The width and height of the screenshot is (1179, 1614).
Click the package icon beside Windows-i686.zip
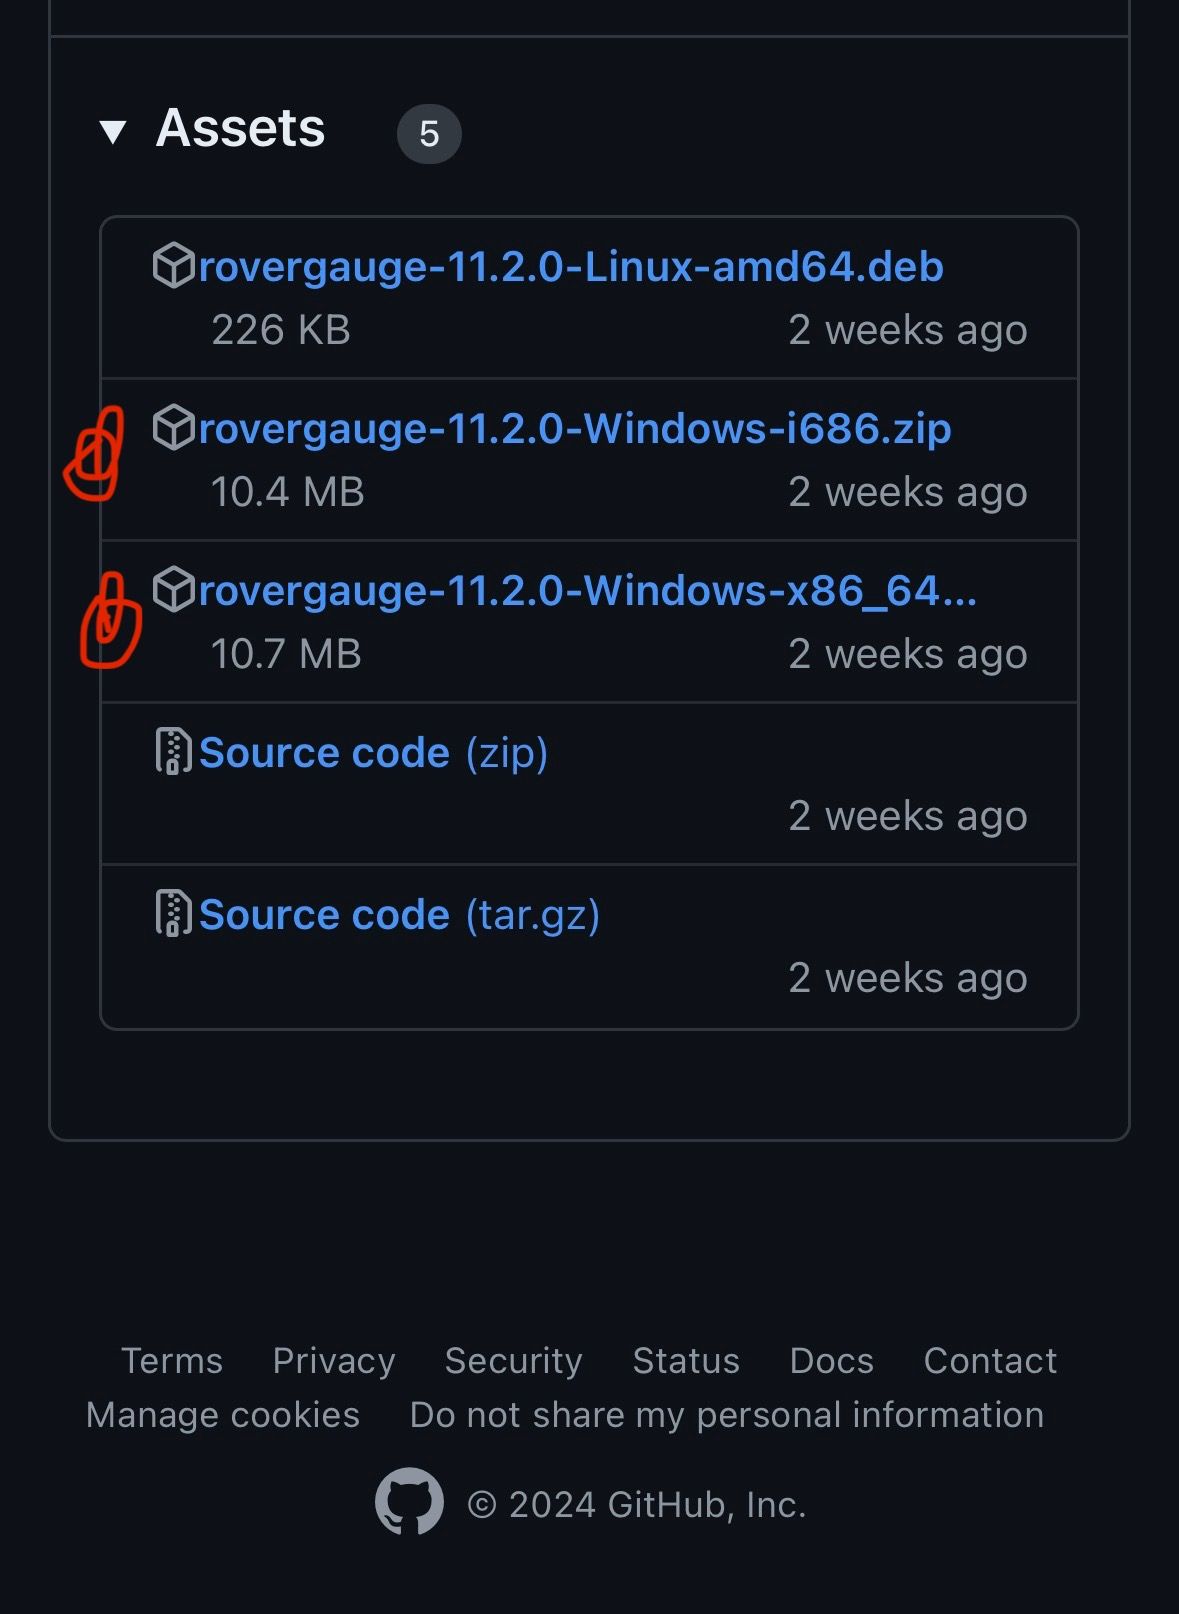[173, 428]
